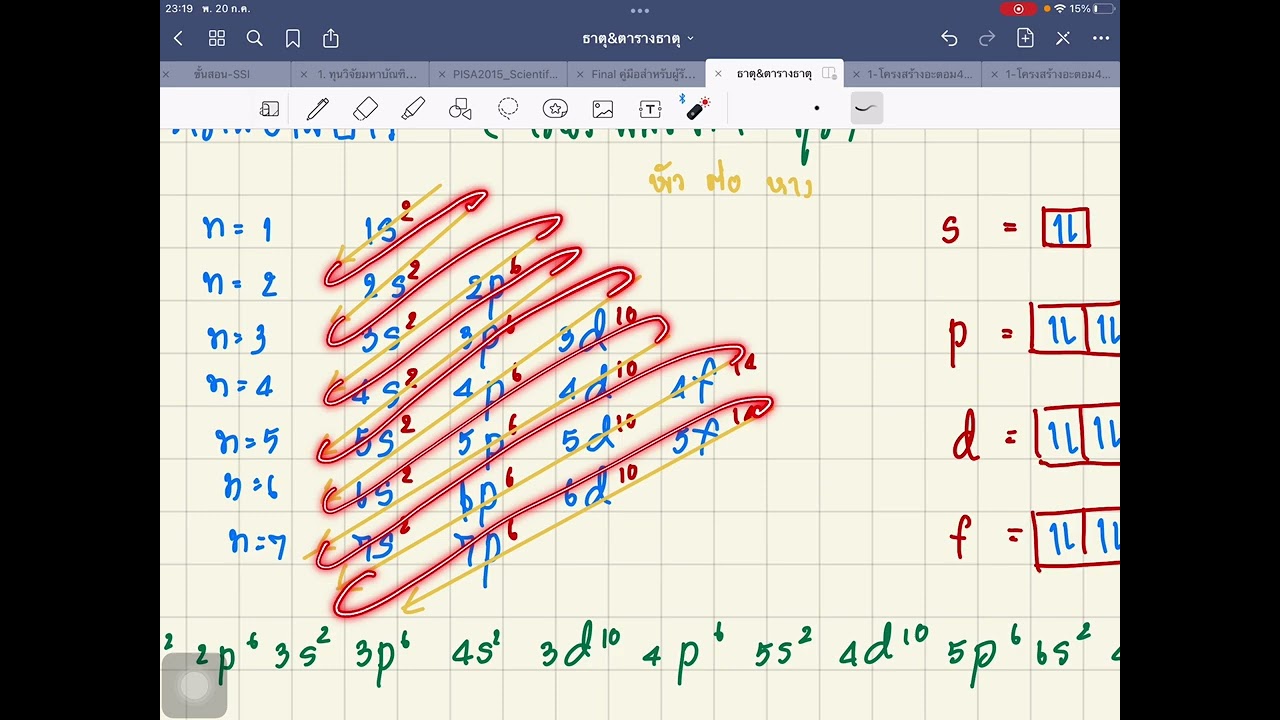Open split view icon on active tab
Image resolution: width=1280 pixels, height=720 pixels.
point(829,74)
